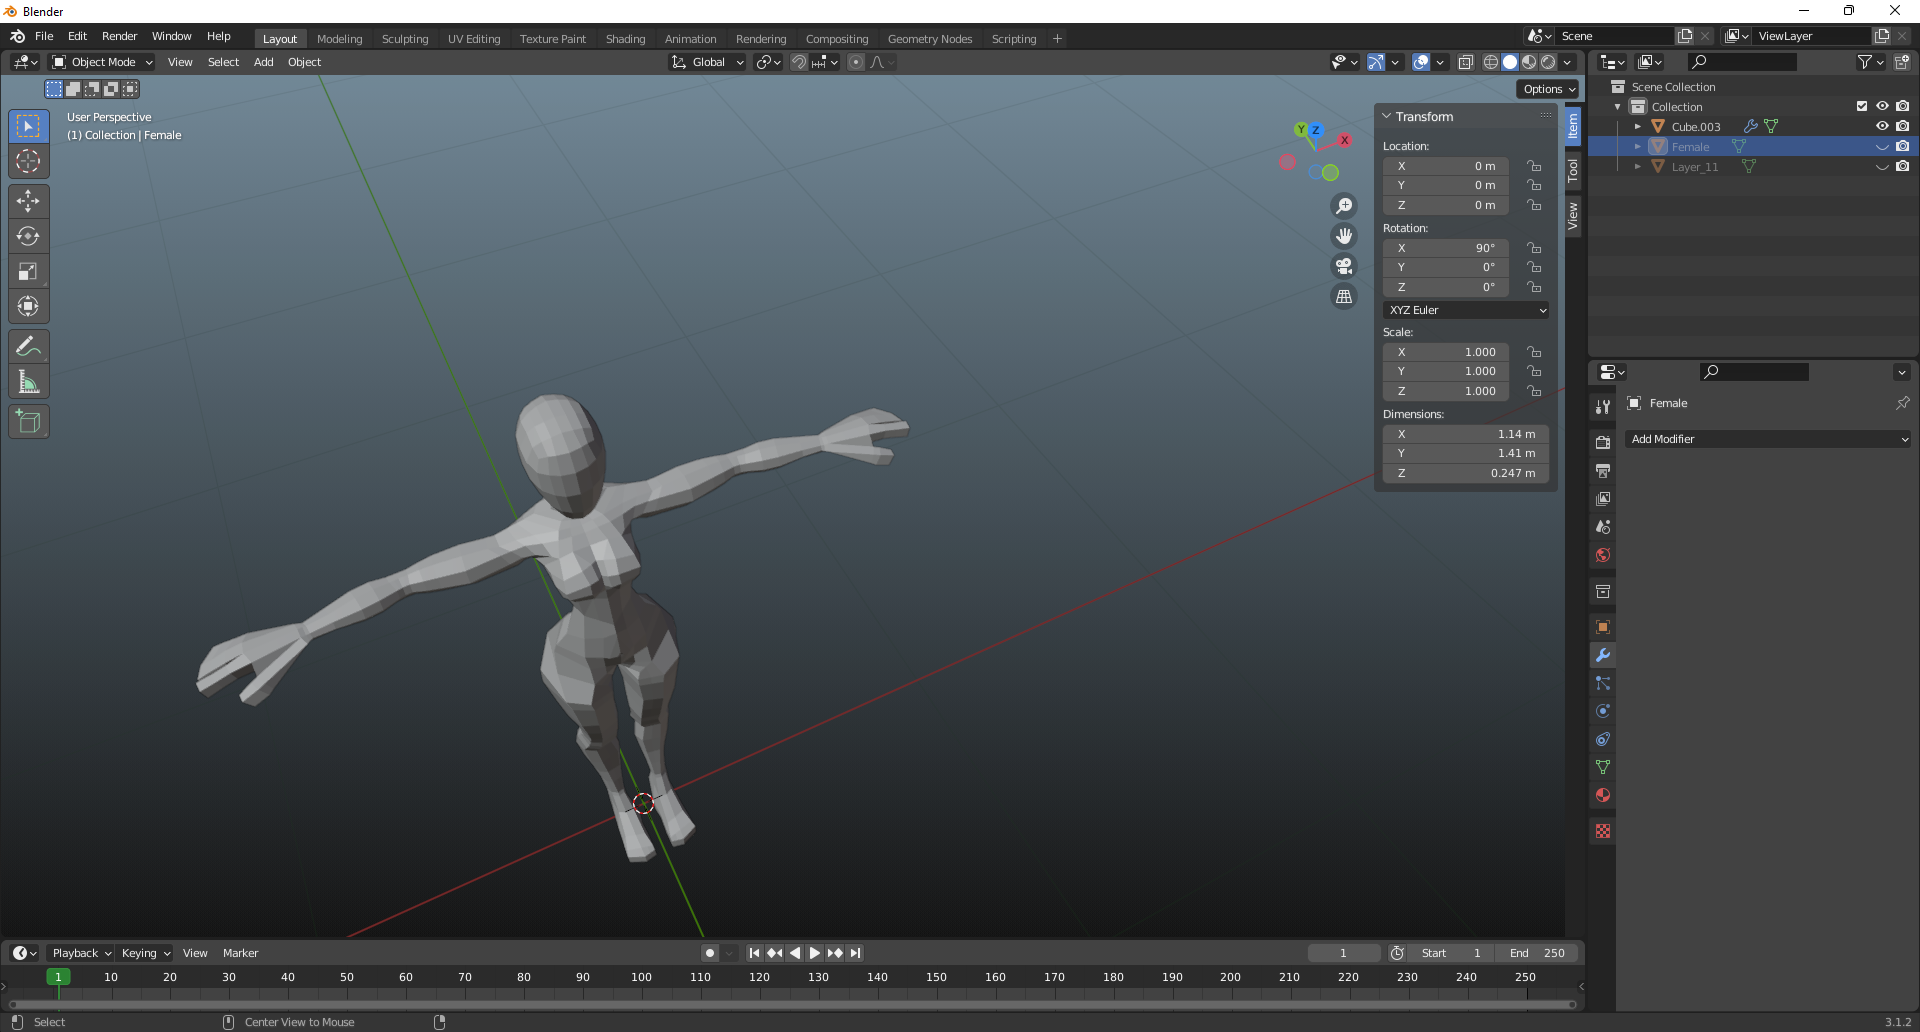Open the Material properties tab icon

pos(1603,795)
